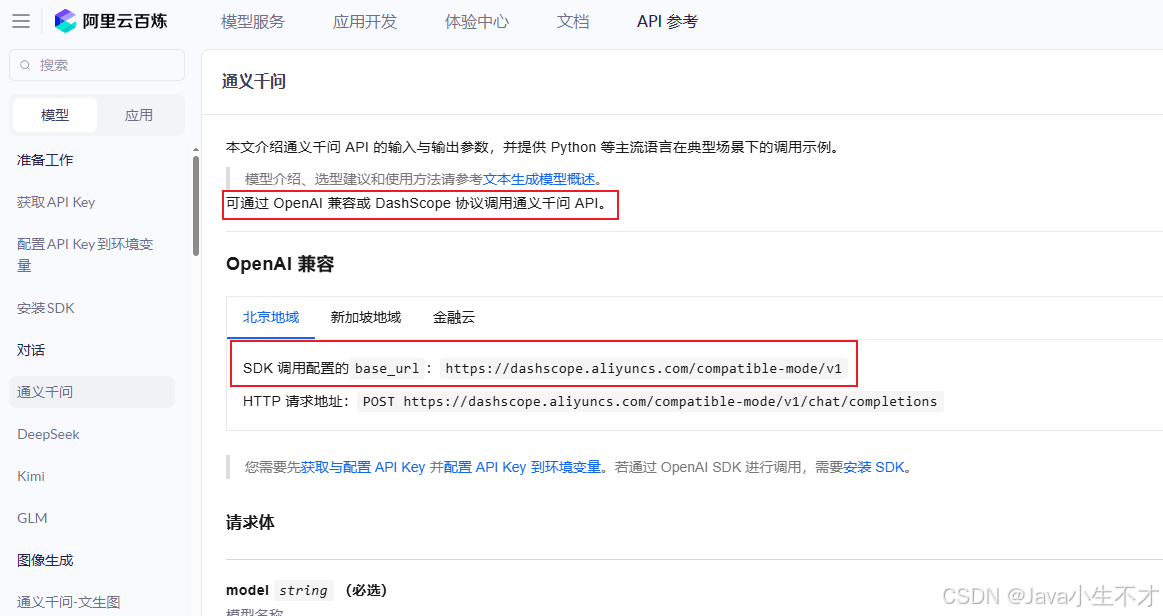Open 文档 in top navigation
Screen dimensions: 1163x616
(573, 21)
